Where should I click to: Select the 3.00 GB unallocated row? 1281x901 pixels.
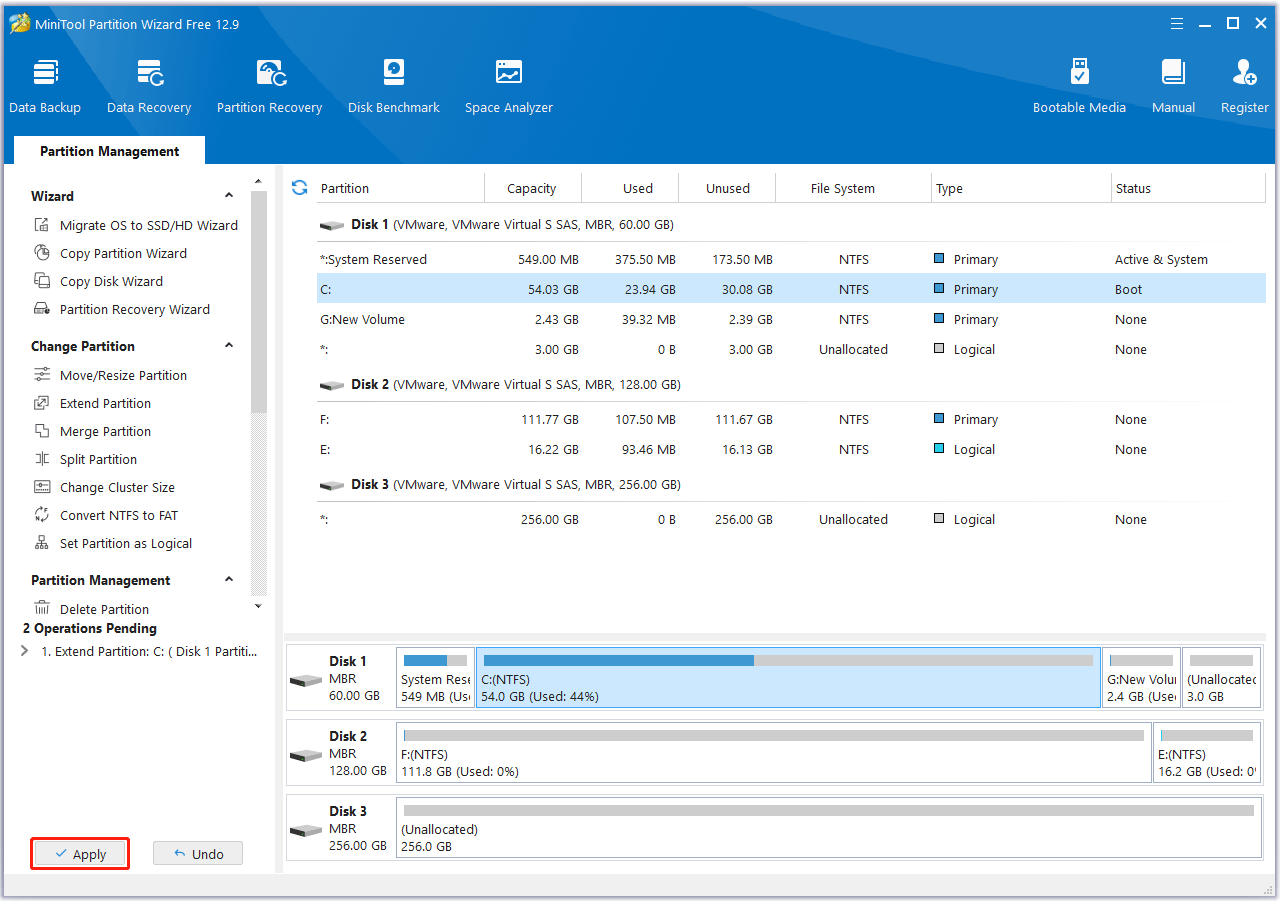point(791,349)
